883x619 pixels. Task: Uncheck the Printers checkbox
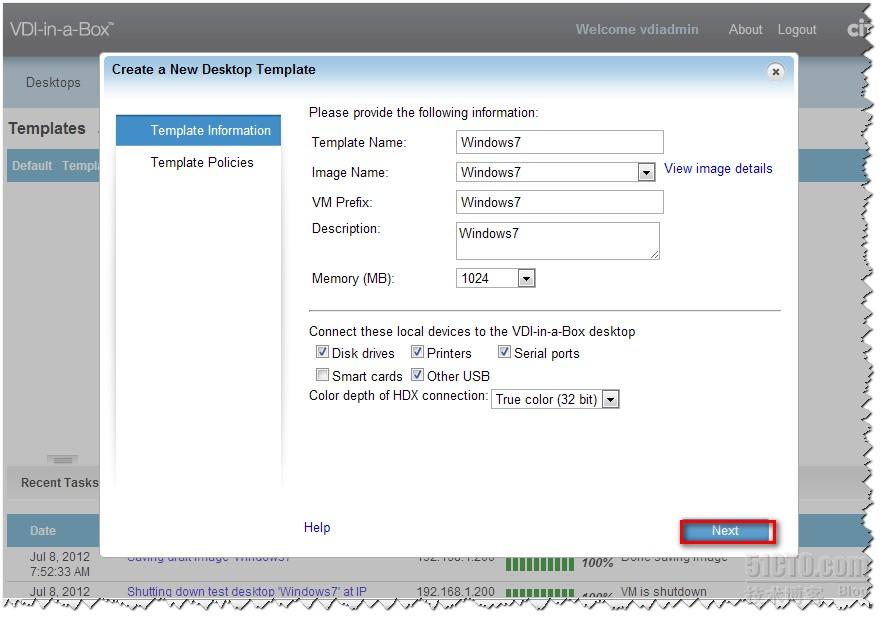click(417, 352)
